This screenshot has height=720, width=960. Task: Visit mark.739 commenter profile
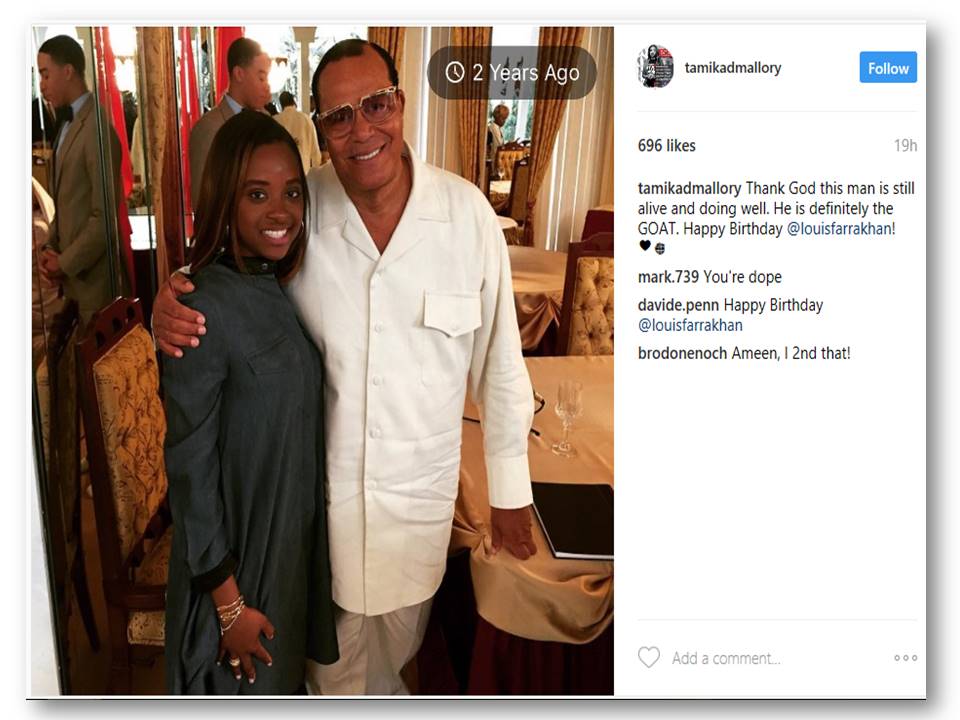[x=668, y=277]
